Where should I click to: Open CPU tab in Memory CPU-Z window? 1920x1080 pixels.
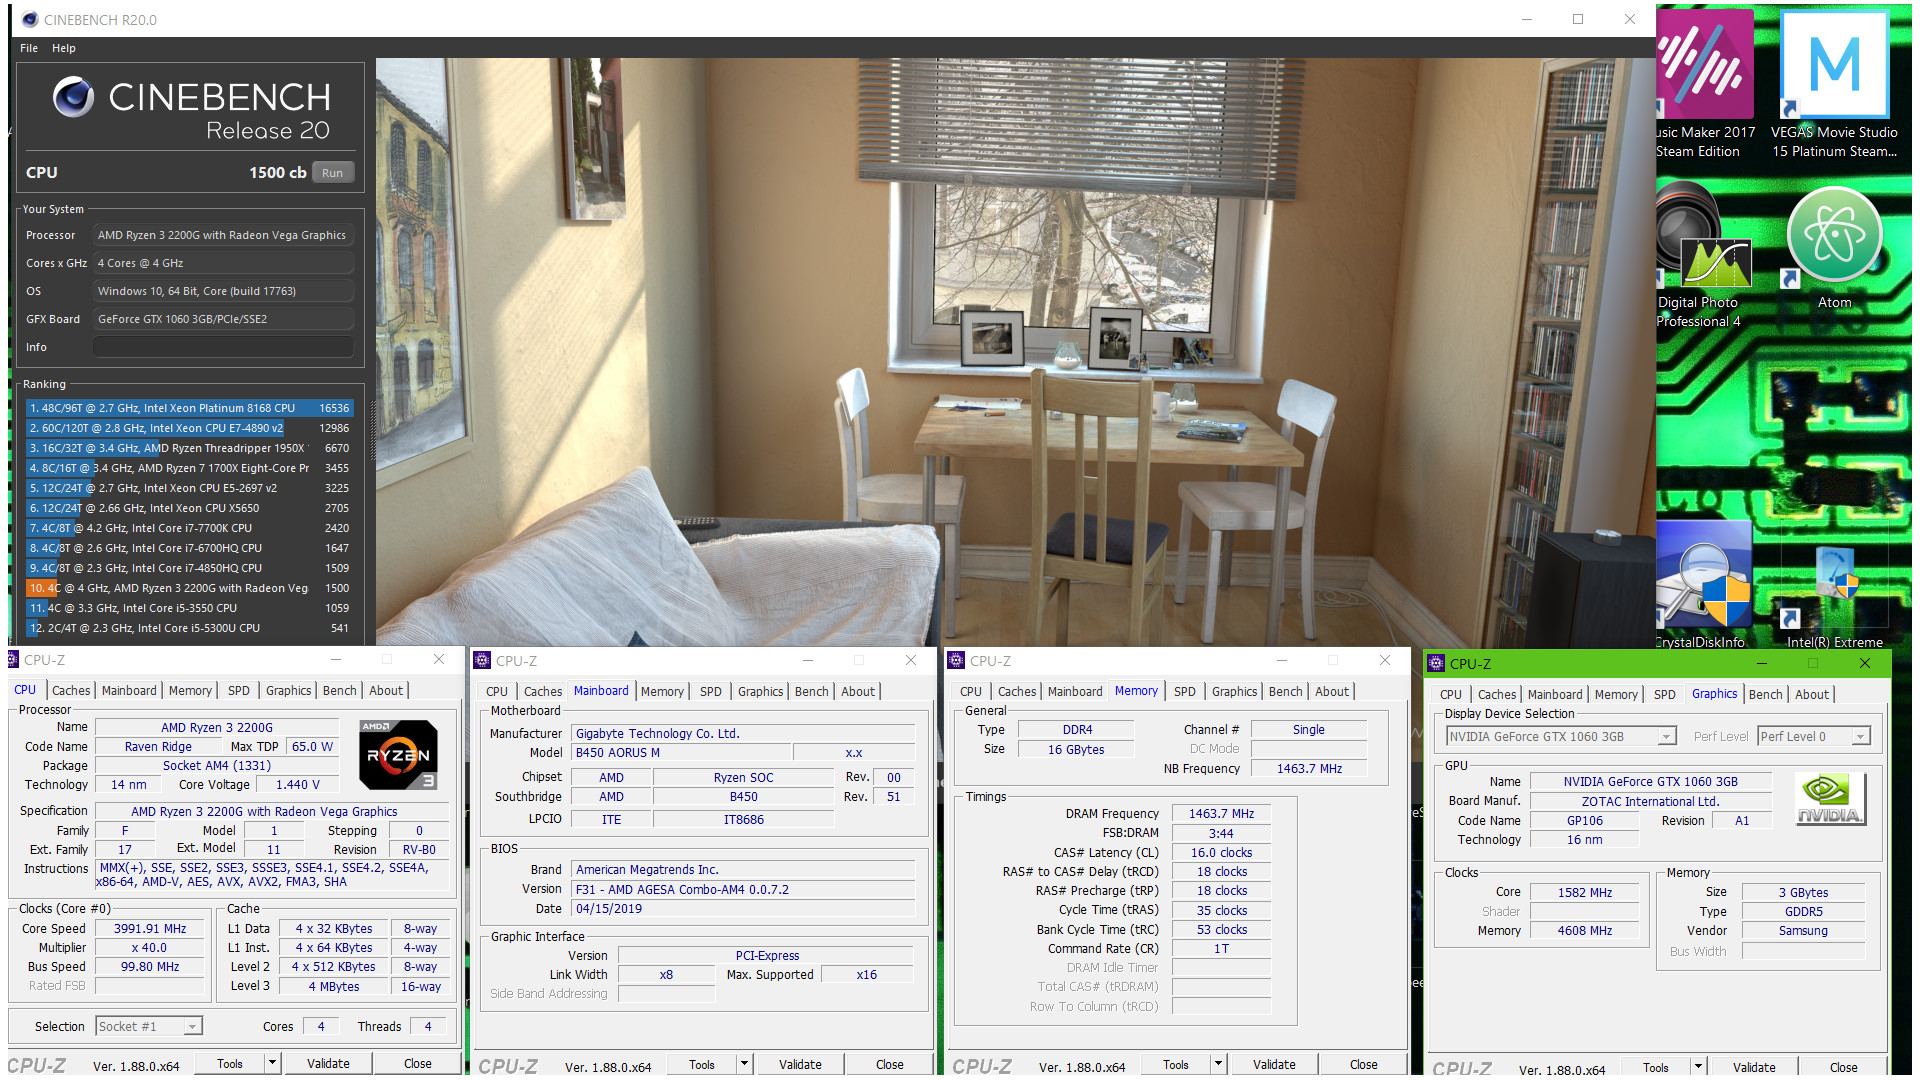971,691
